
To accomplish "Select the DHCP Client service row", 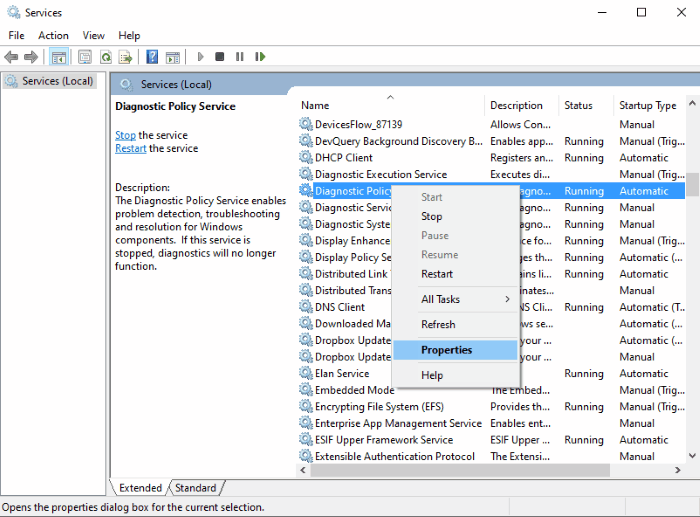I will 492,158.
